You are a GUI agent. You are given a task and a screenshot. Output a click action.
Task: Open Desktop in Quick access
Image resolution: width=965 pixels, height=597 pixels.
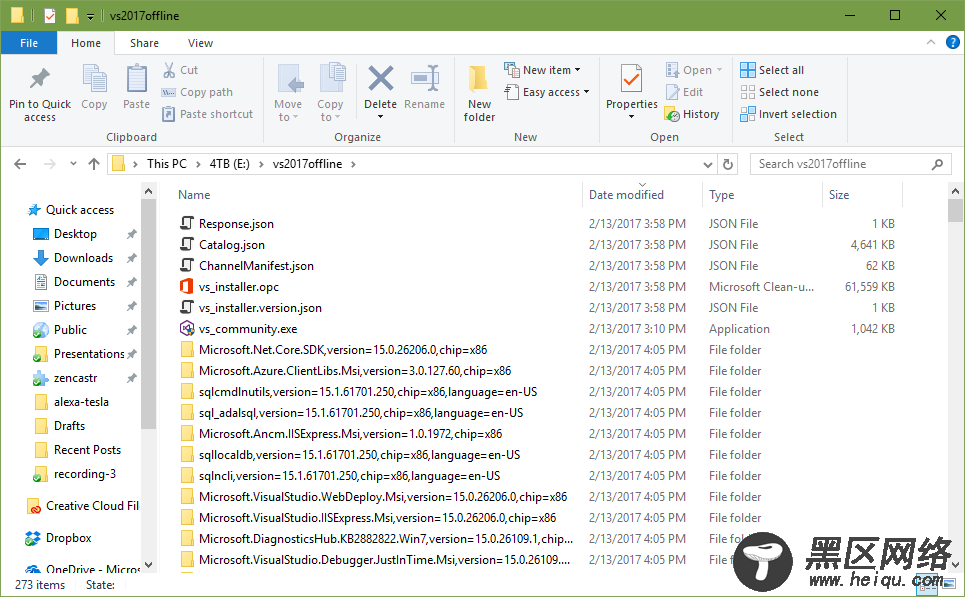pyautogui.click(x=75, y=234)
